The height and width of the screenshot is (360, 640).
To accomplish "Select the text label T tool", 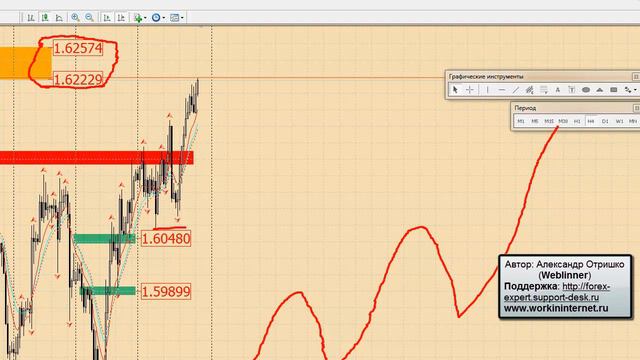I will coord(571,90).
